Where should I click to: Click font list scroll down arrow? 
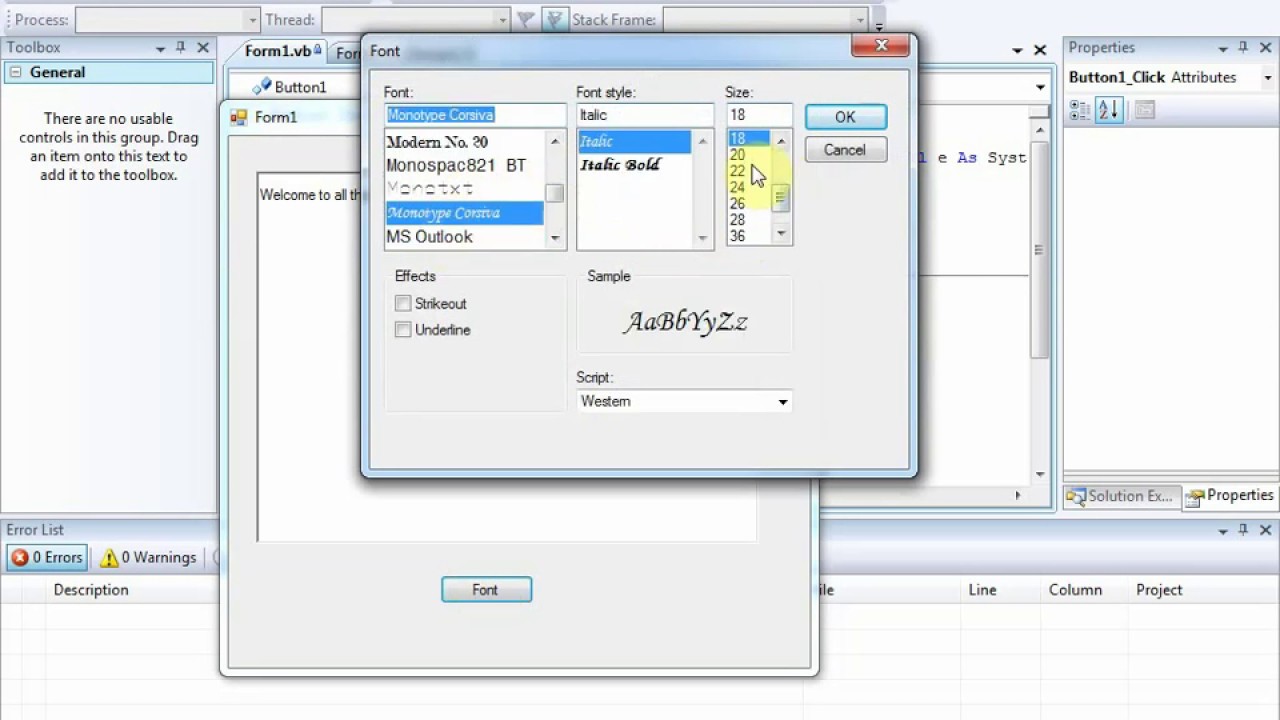pyautogui.click(x=555, y=239)
